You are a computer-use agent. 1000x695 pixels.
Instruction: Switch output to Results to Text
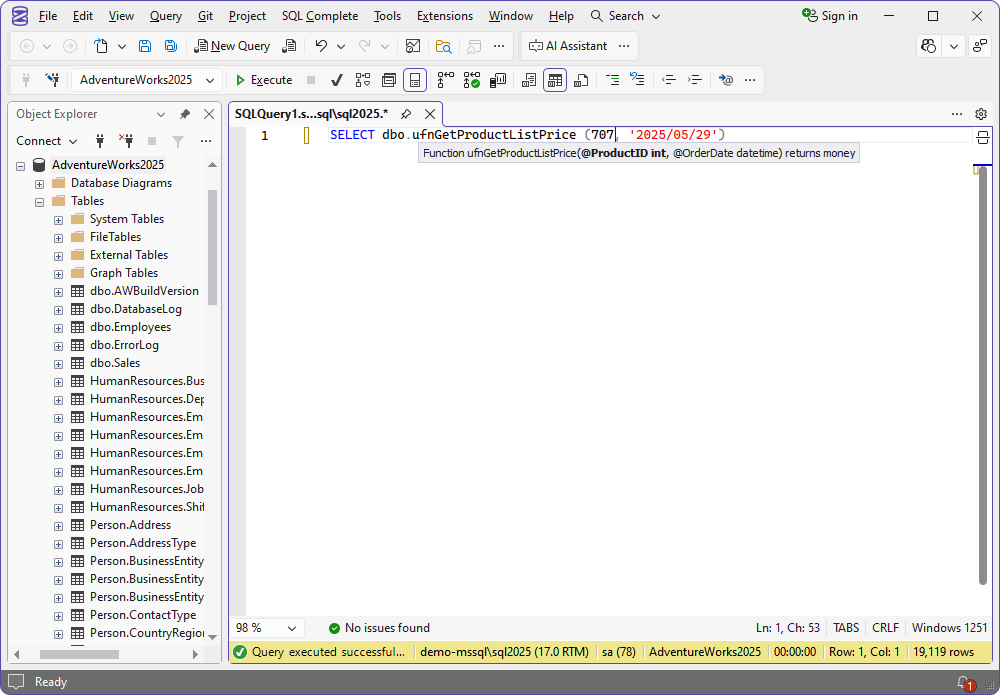[x=530, y=80]
